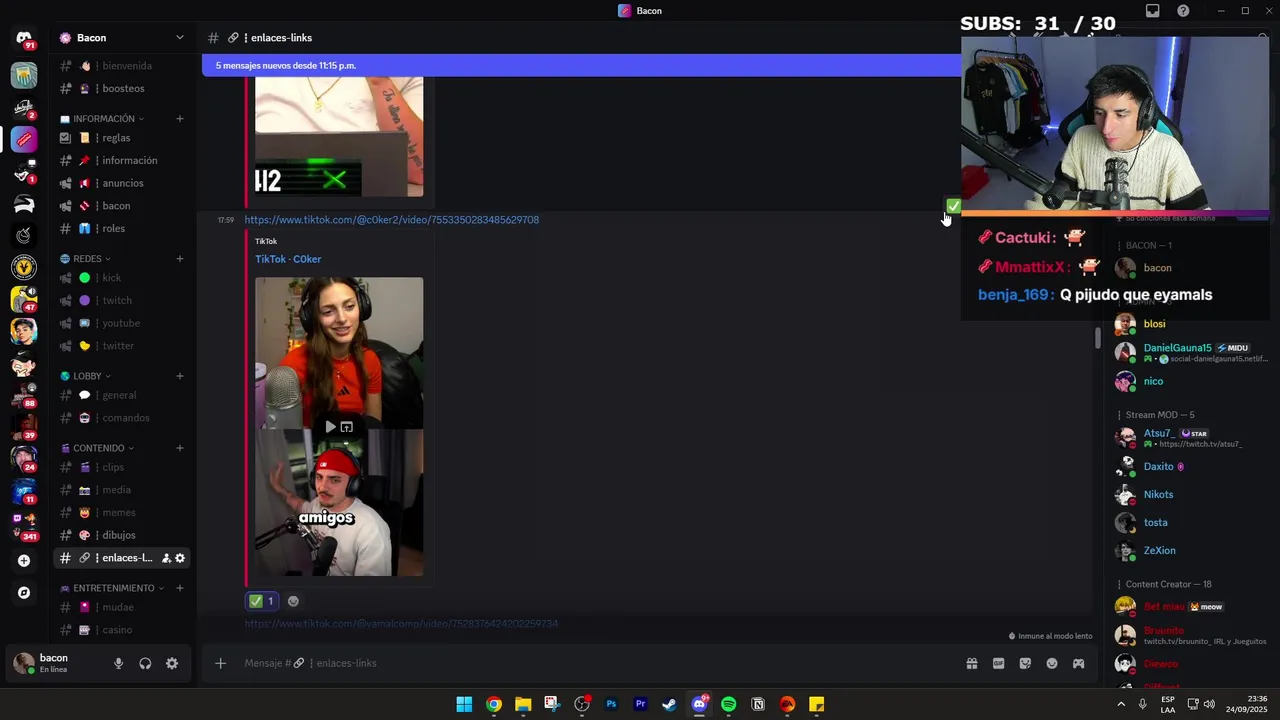Deafen with headphones icon in user panel
1280x720 pixels.
pyautogui.click(x=145, y=663)
